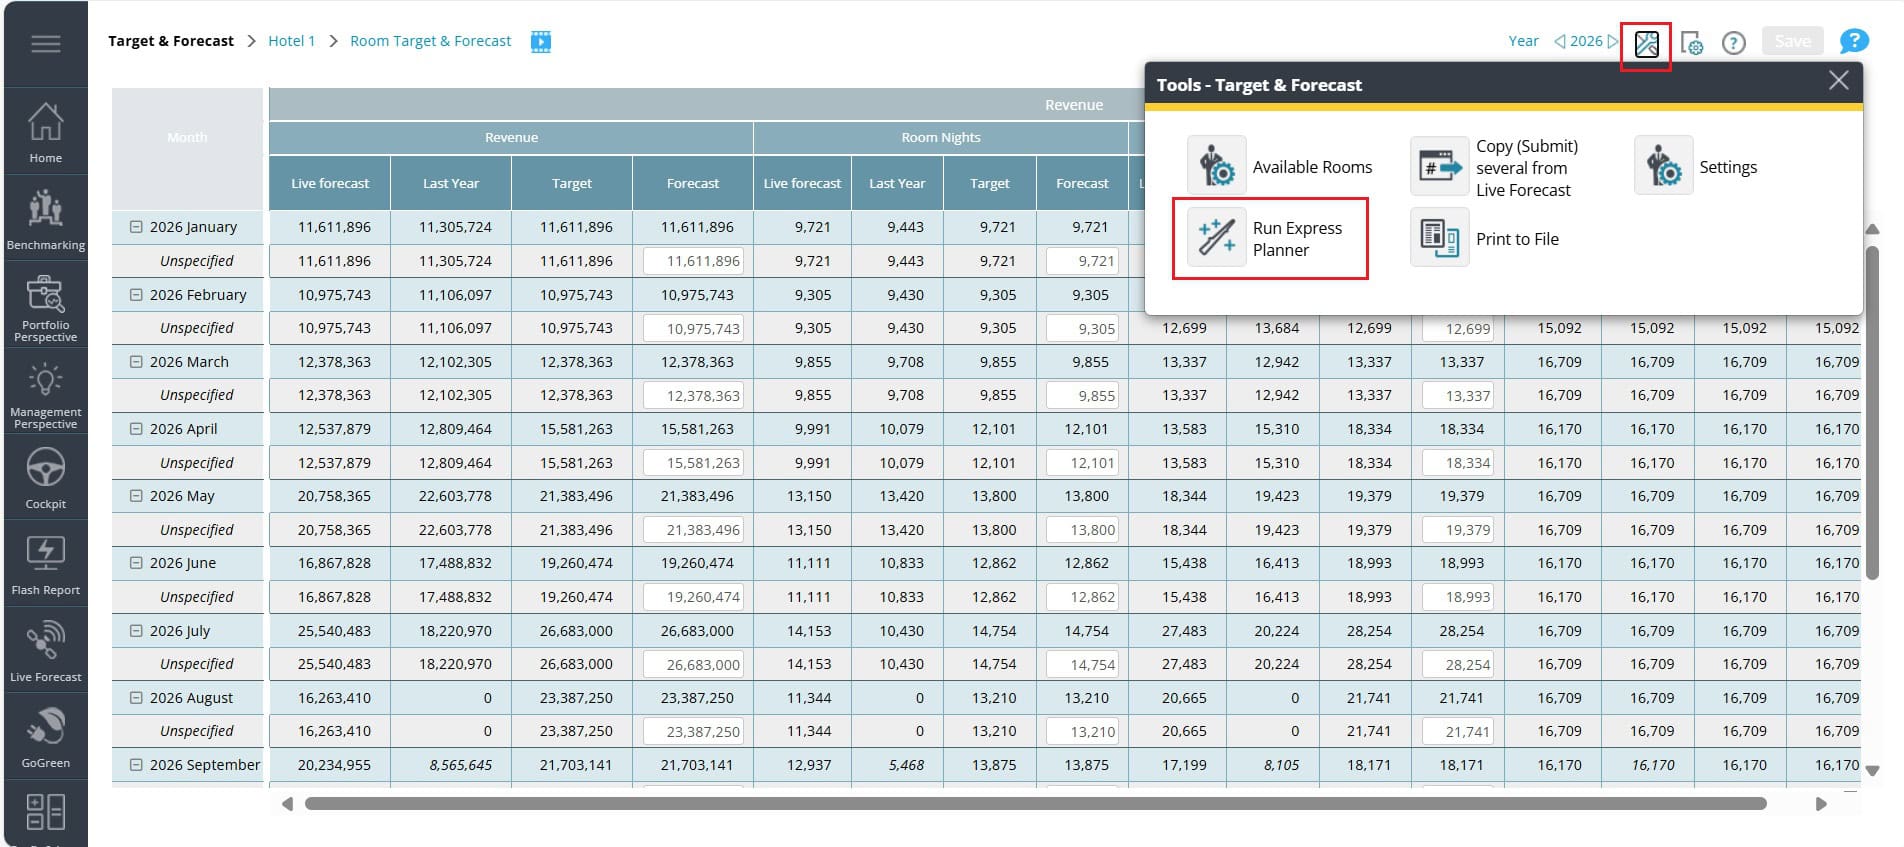The image size is (1904, 847).
Task: Open the blue chat support bubble
Action: (1853, 41)
